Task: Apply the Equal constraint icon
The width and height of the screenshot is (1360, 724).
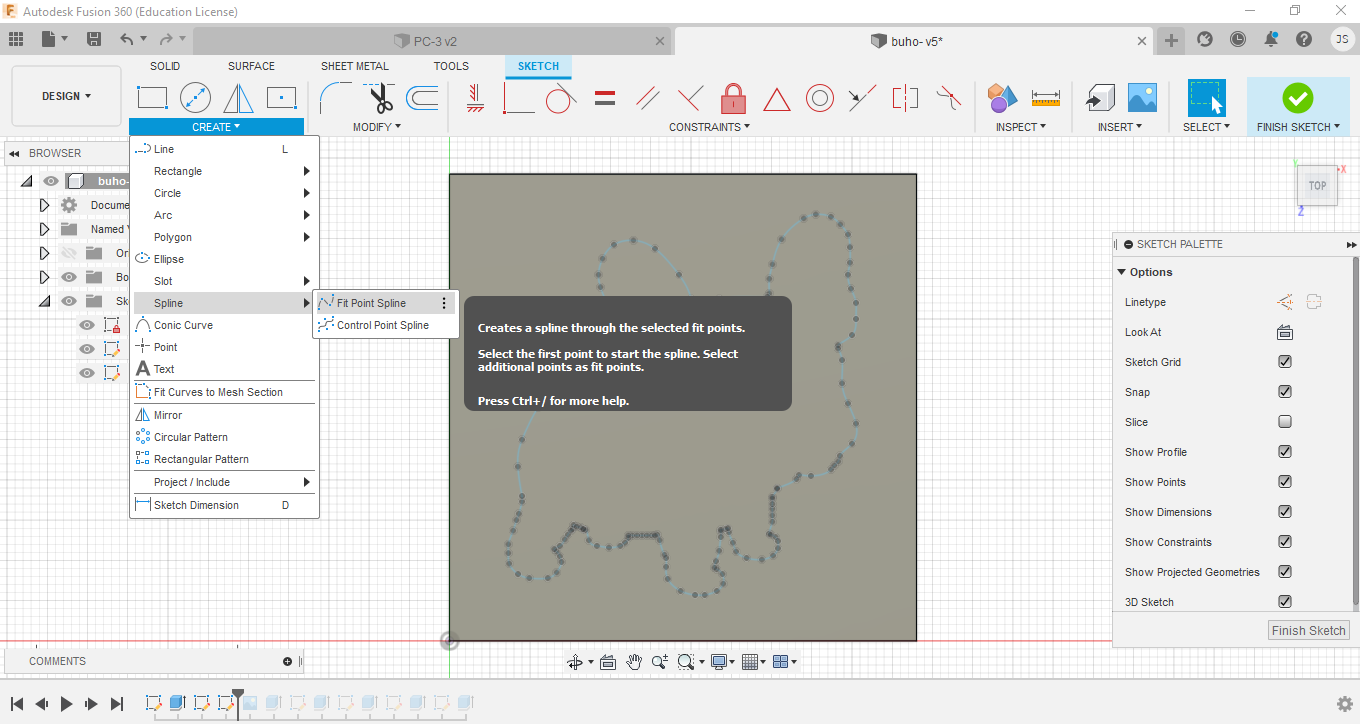Action: click(604, 98)
